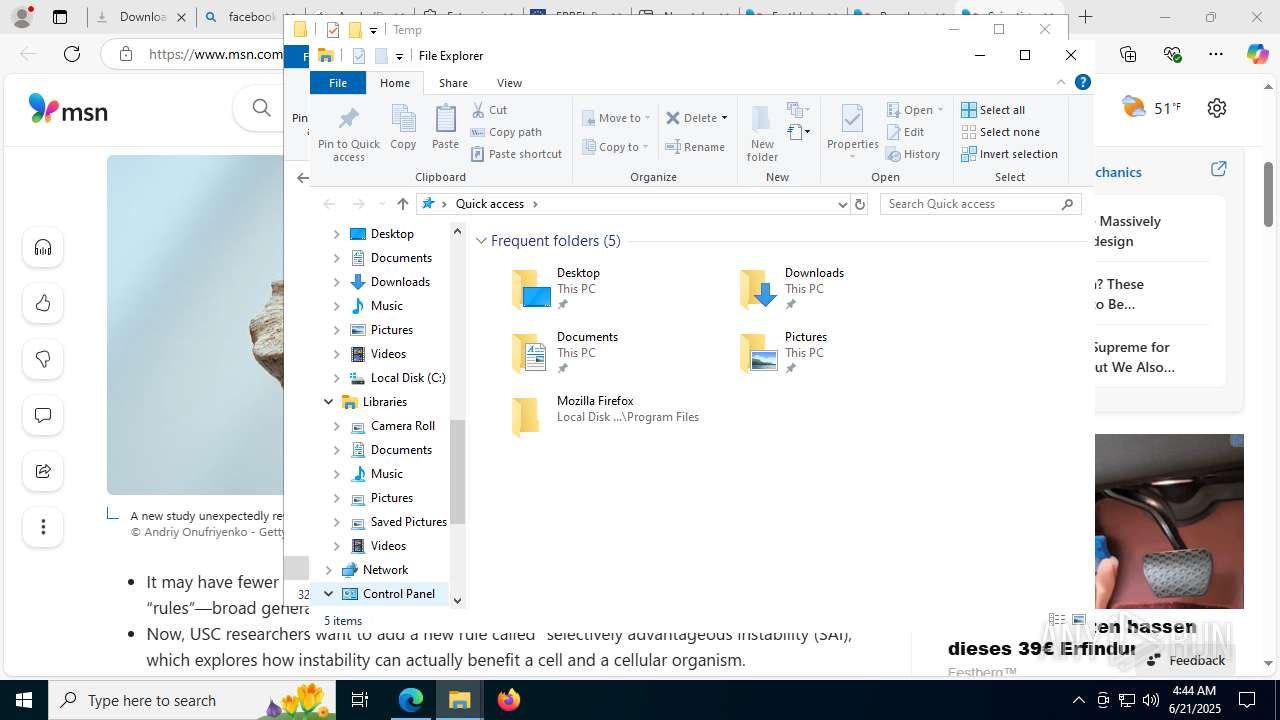Open the File menu tab

point(338,83)
